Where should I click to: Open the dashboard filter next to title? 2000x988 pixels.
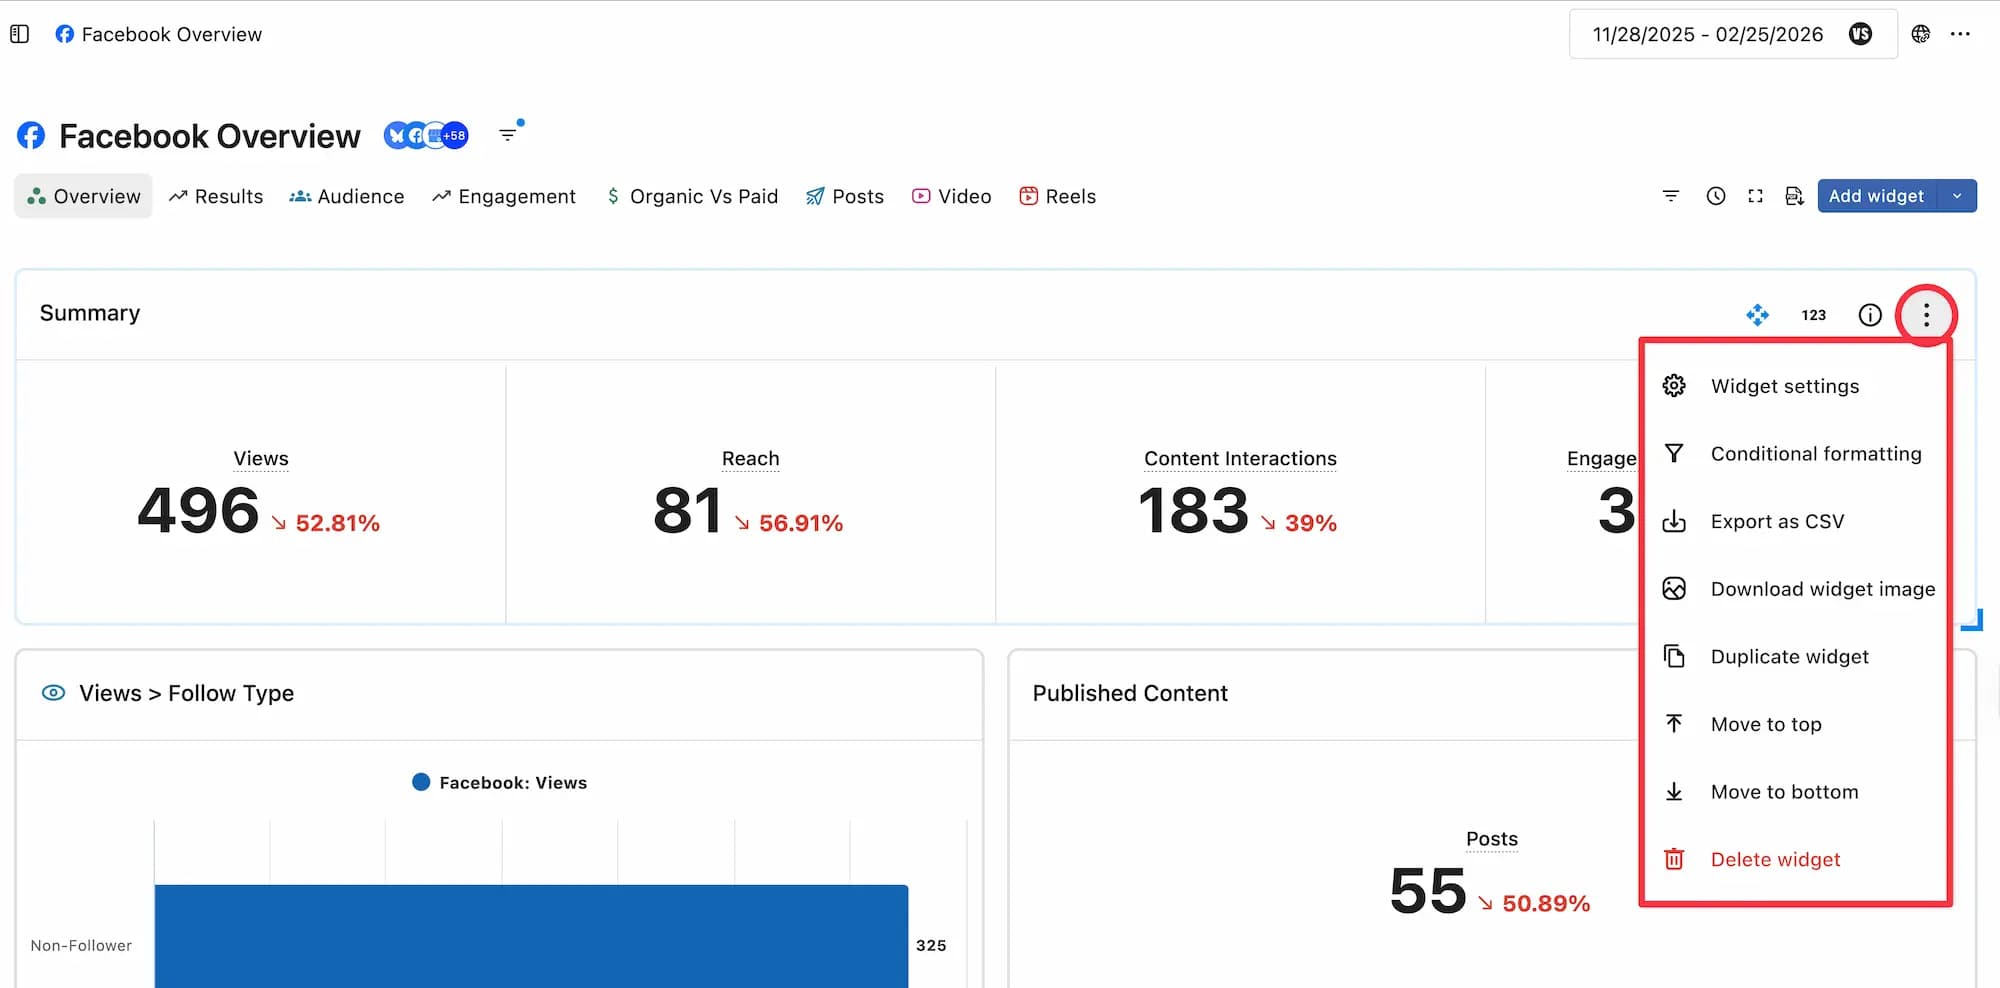coord(510,134)
